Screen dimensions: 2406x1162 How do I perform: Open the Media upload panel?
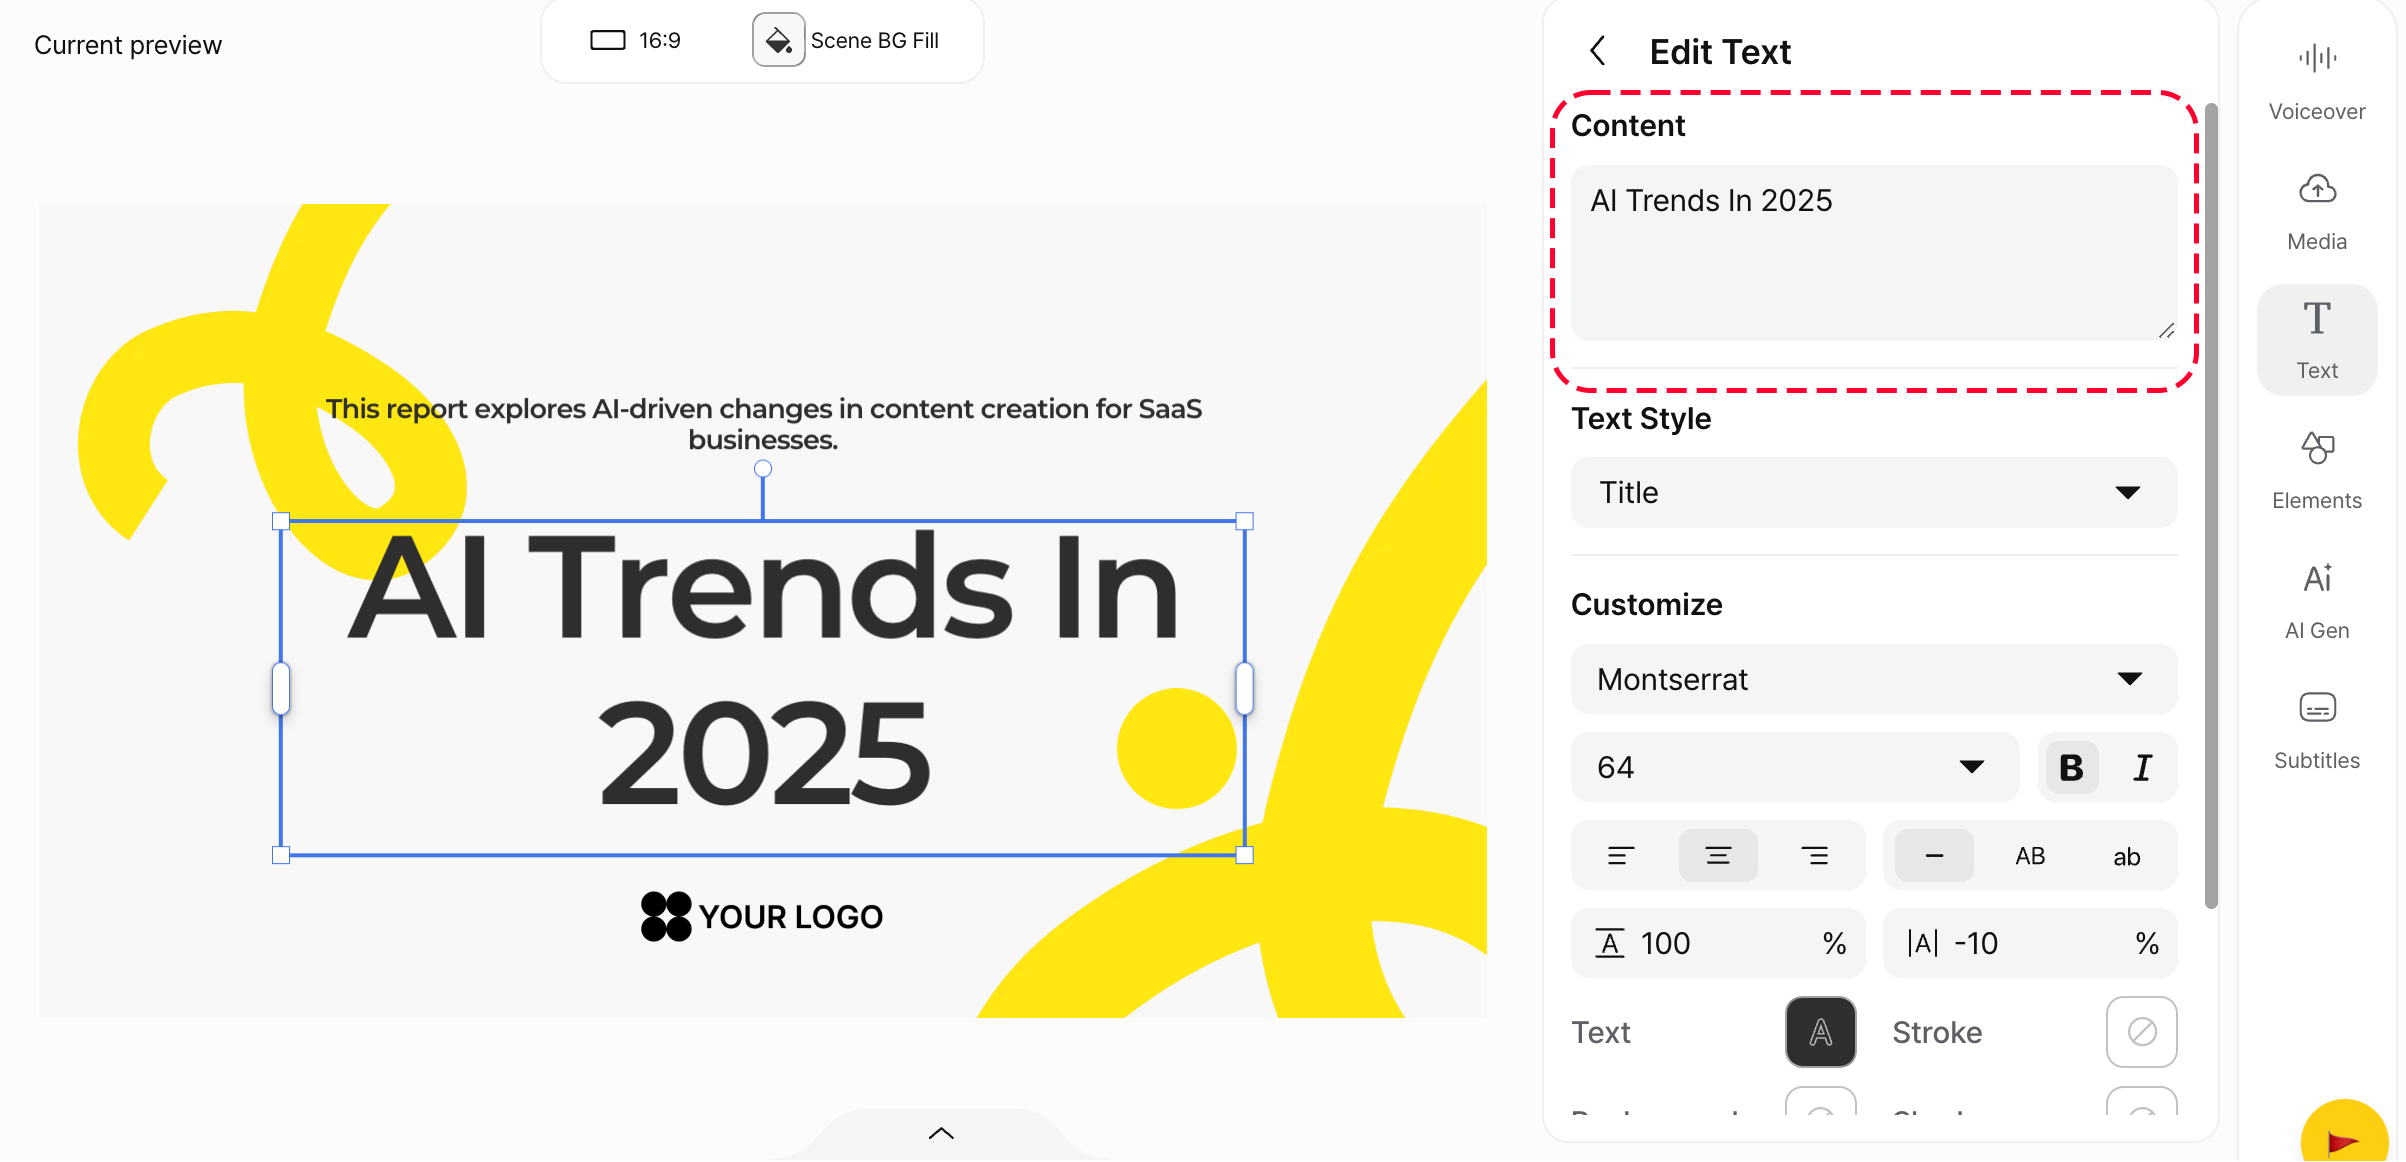pos(2316,210)
